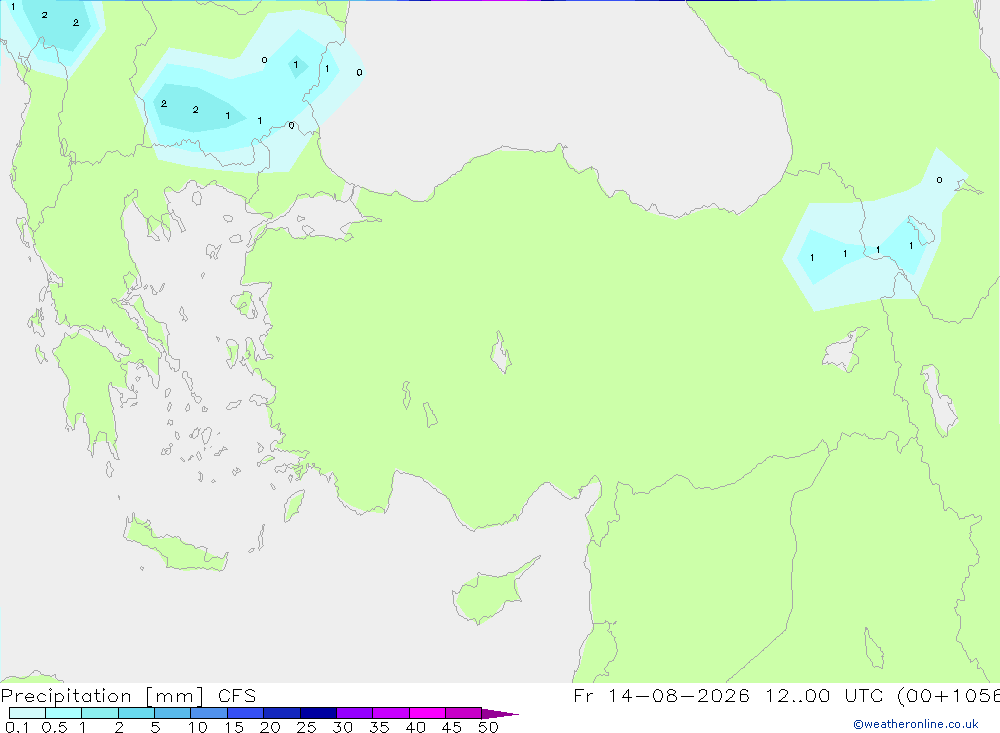The width and height of the screenshot is (1000, 733).
Task: Select the 10–15 mm legend color cell
Action: (x=209, y=713)
